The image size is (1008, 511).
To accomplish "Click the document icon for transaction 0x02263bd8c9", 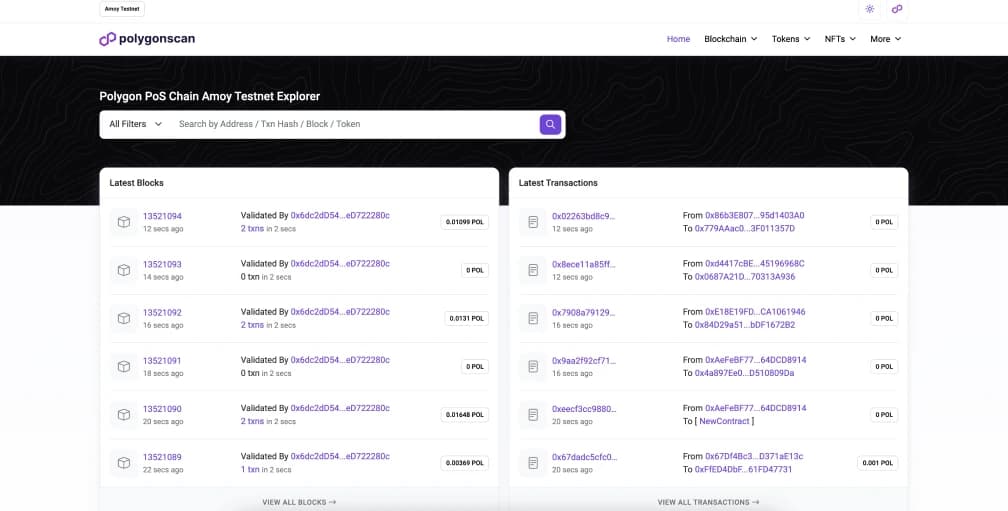I will (533, 222).
